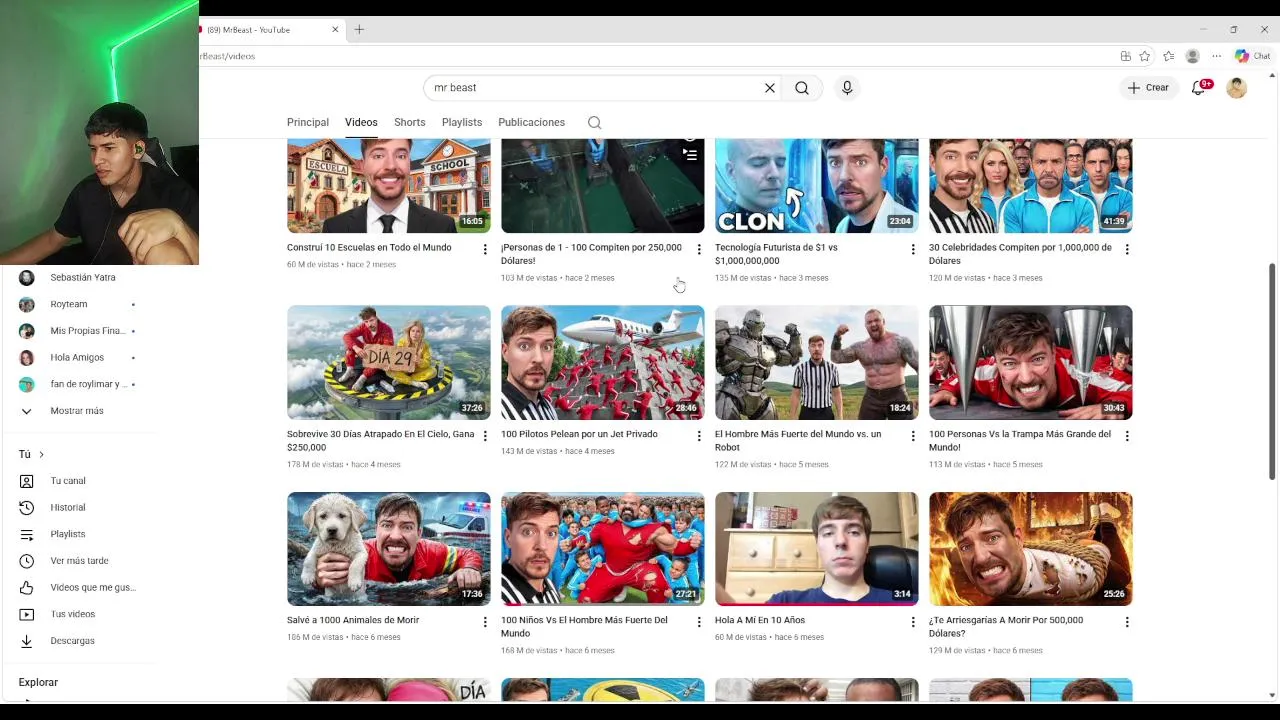The height and width of the screenshot is (720, 1280).
Task: Open the browser profile icon
Action: coord(1192,56)
